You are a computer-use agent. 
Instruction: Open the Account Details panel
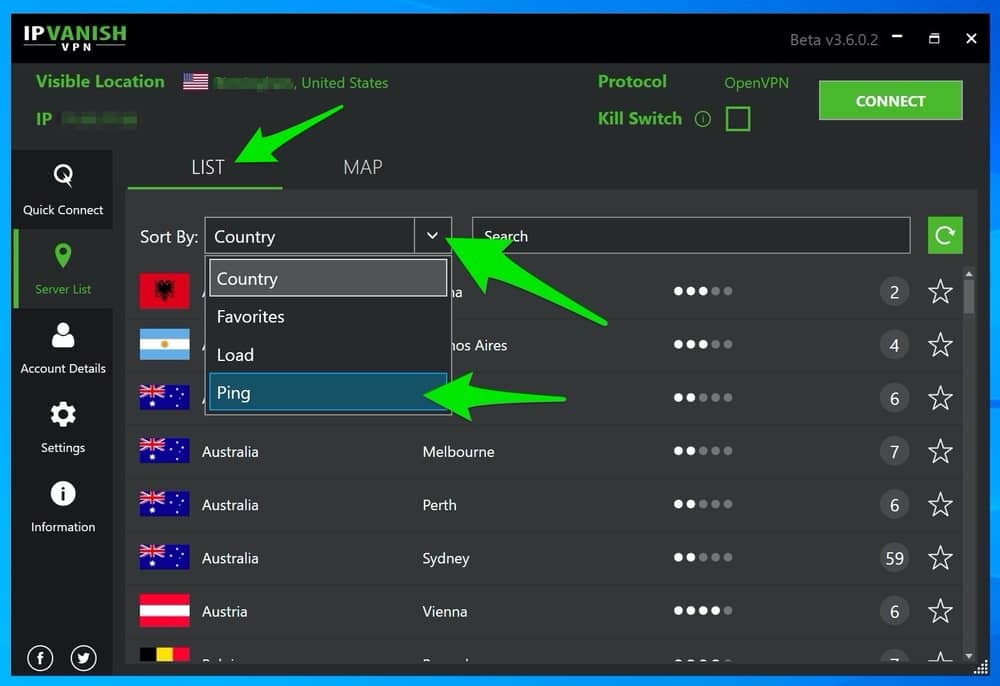pyautogui.click(x=63, y=347)
